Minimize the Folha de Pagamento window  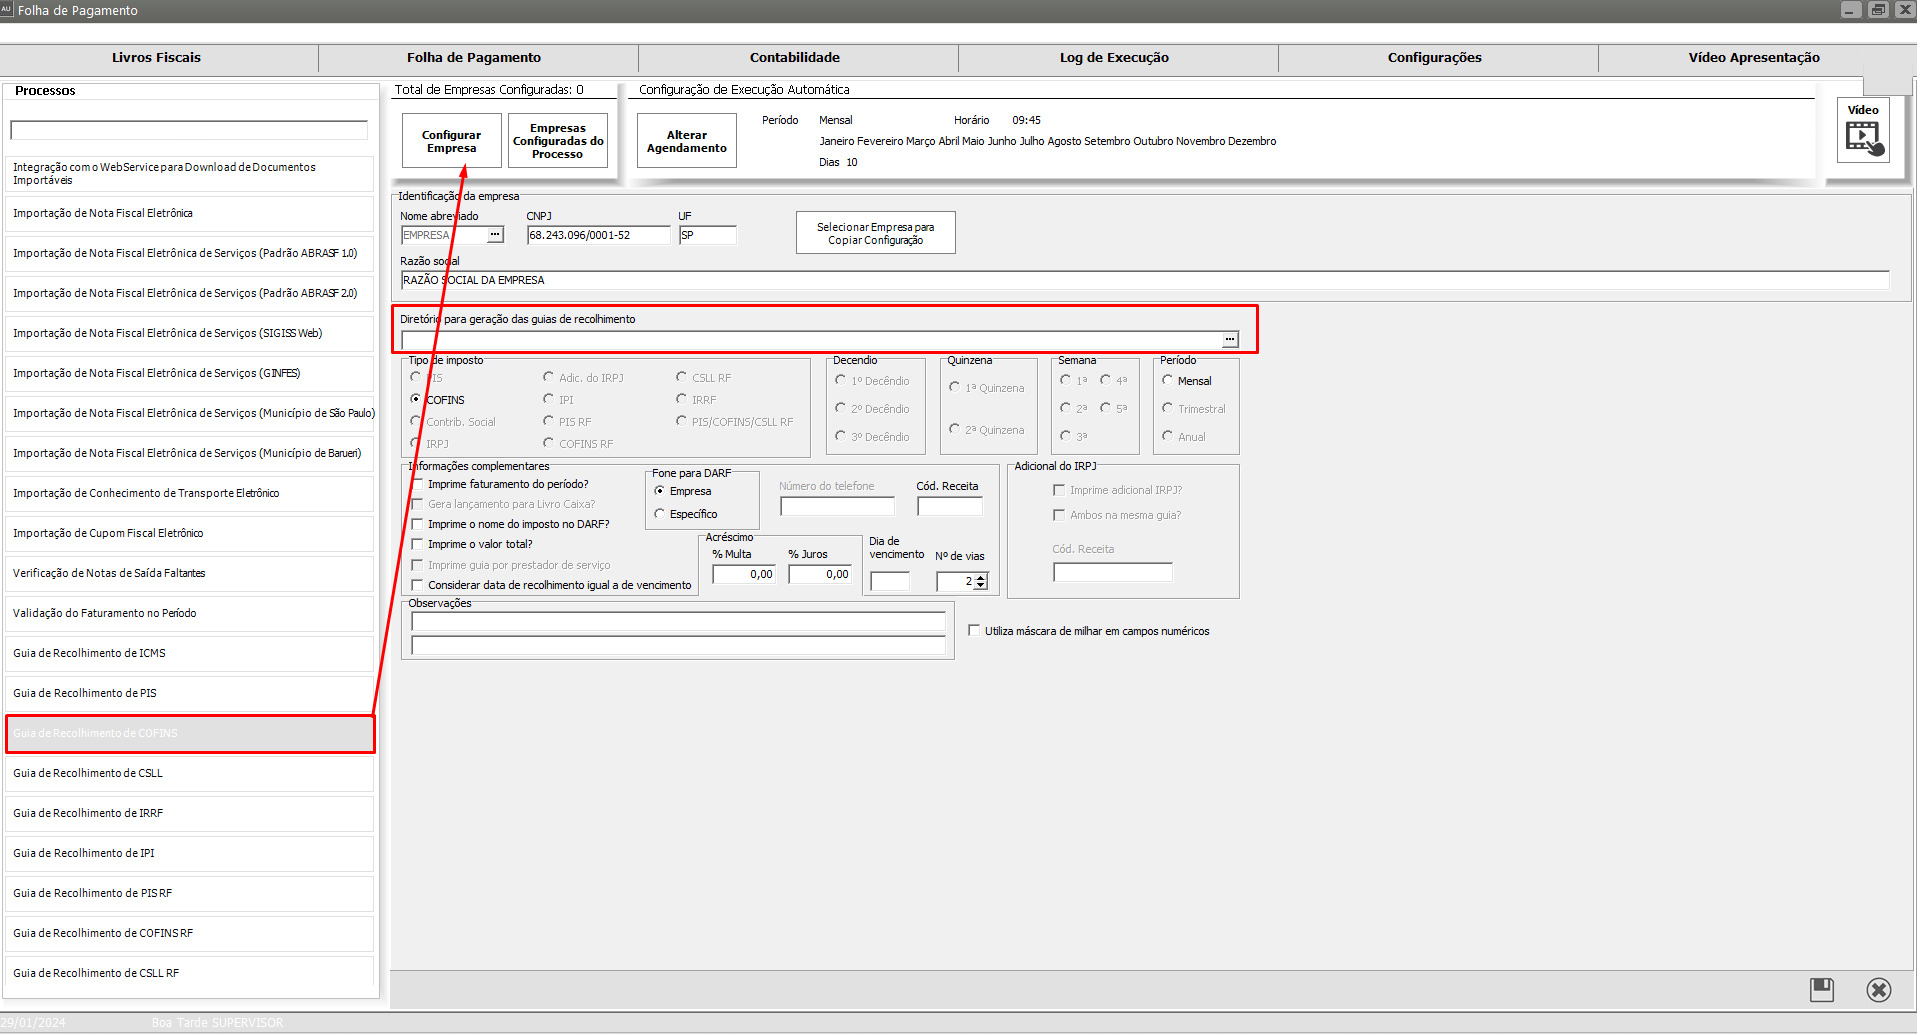click(1851, 10)
